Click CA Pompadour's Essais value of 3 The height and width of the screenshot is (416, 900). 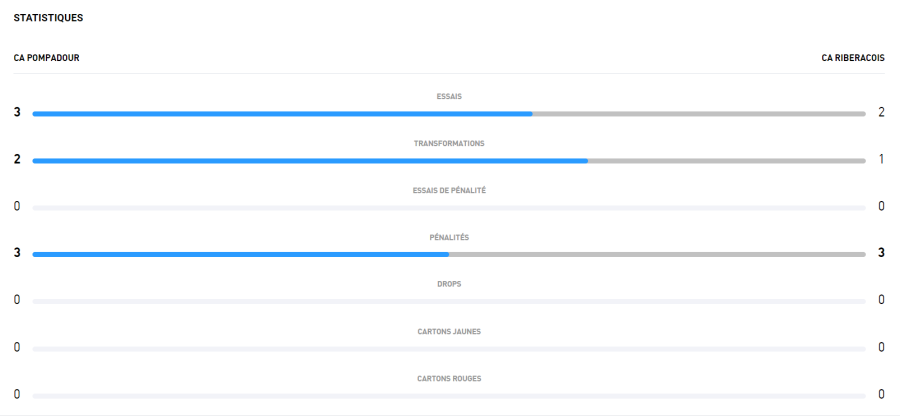tap(17, 112)
